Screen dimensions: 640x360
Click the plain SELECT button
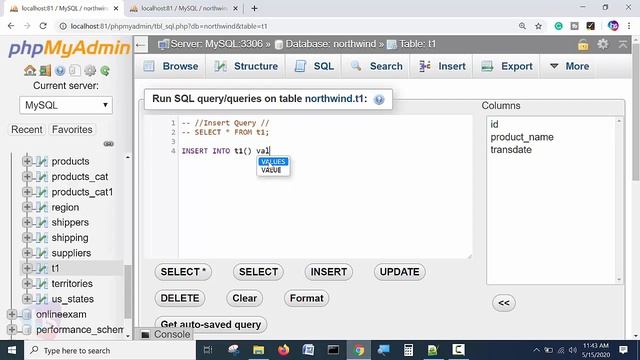258,272
